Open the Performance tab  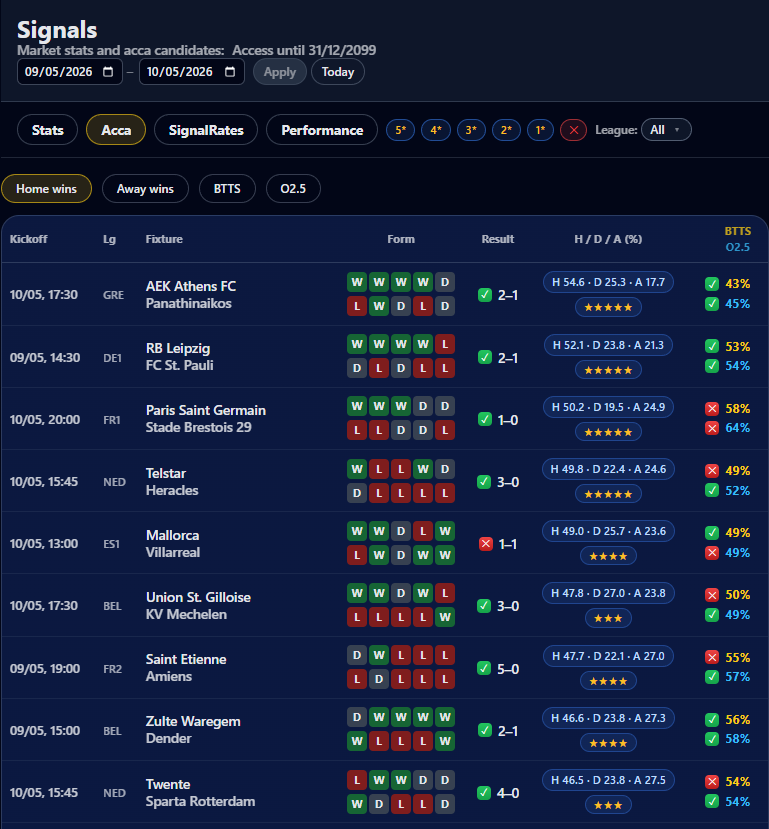point(322,130)
